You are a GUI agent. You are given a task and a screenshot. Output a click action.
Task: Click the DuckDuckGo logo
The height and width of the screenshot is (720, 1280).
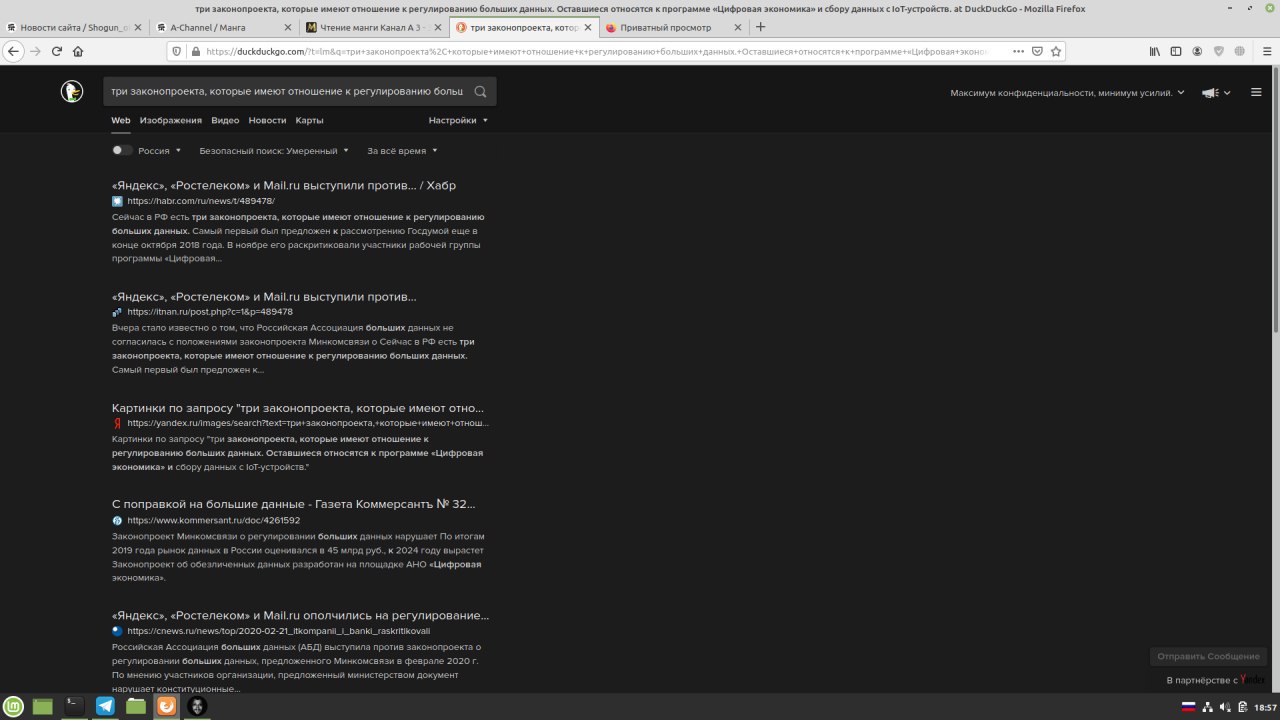click(71, 92)
